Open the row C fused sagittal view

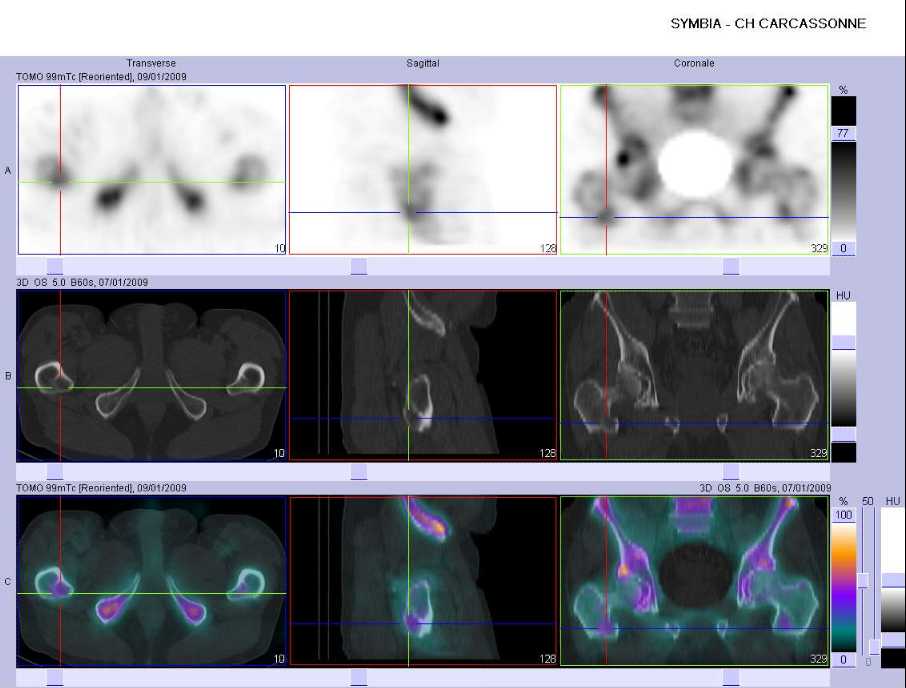pyautogui.click(x=423, y=581)
